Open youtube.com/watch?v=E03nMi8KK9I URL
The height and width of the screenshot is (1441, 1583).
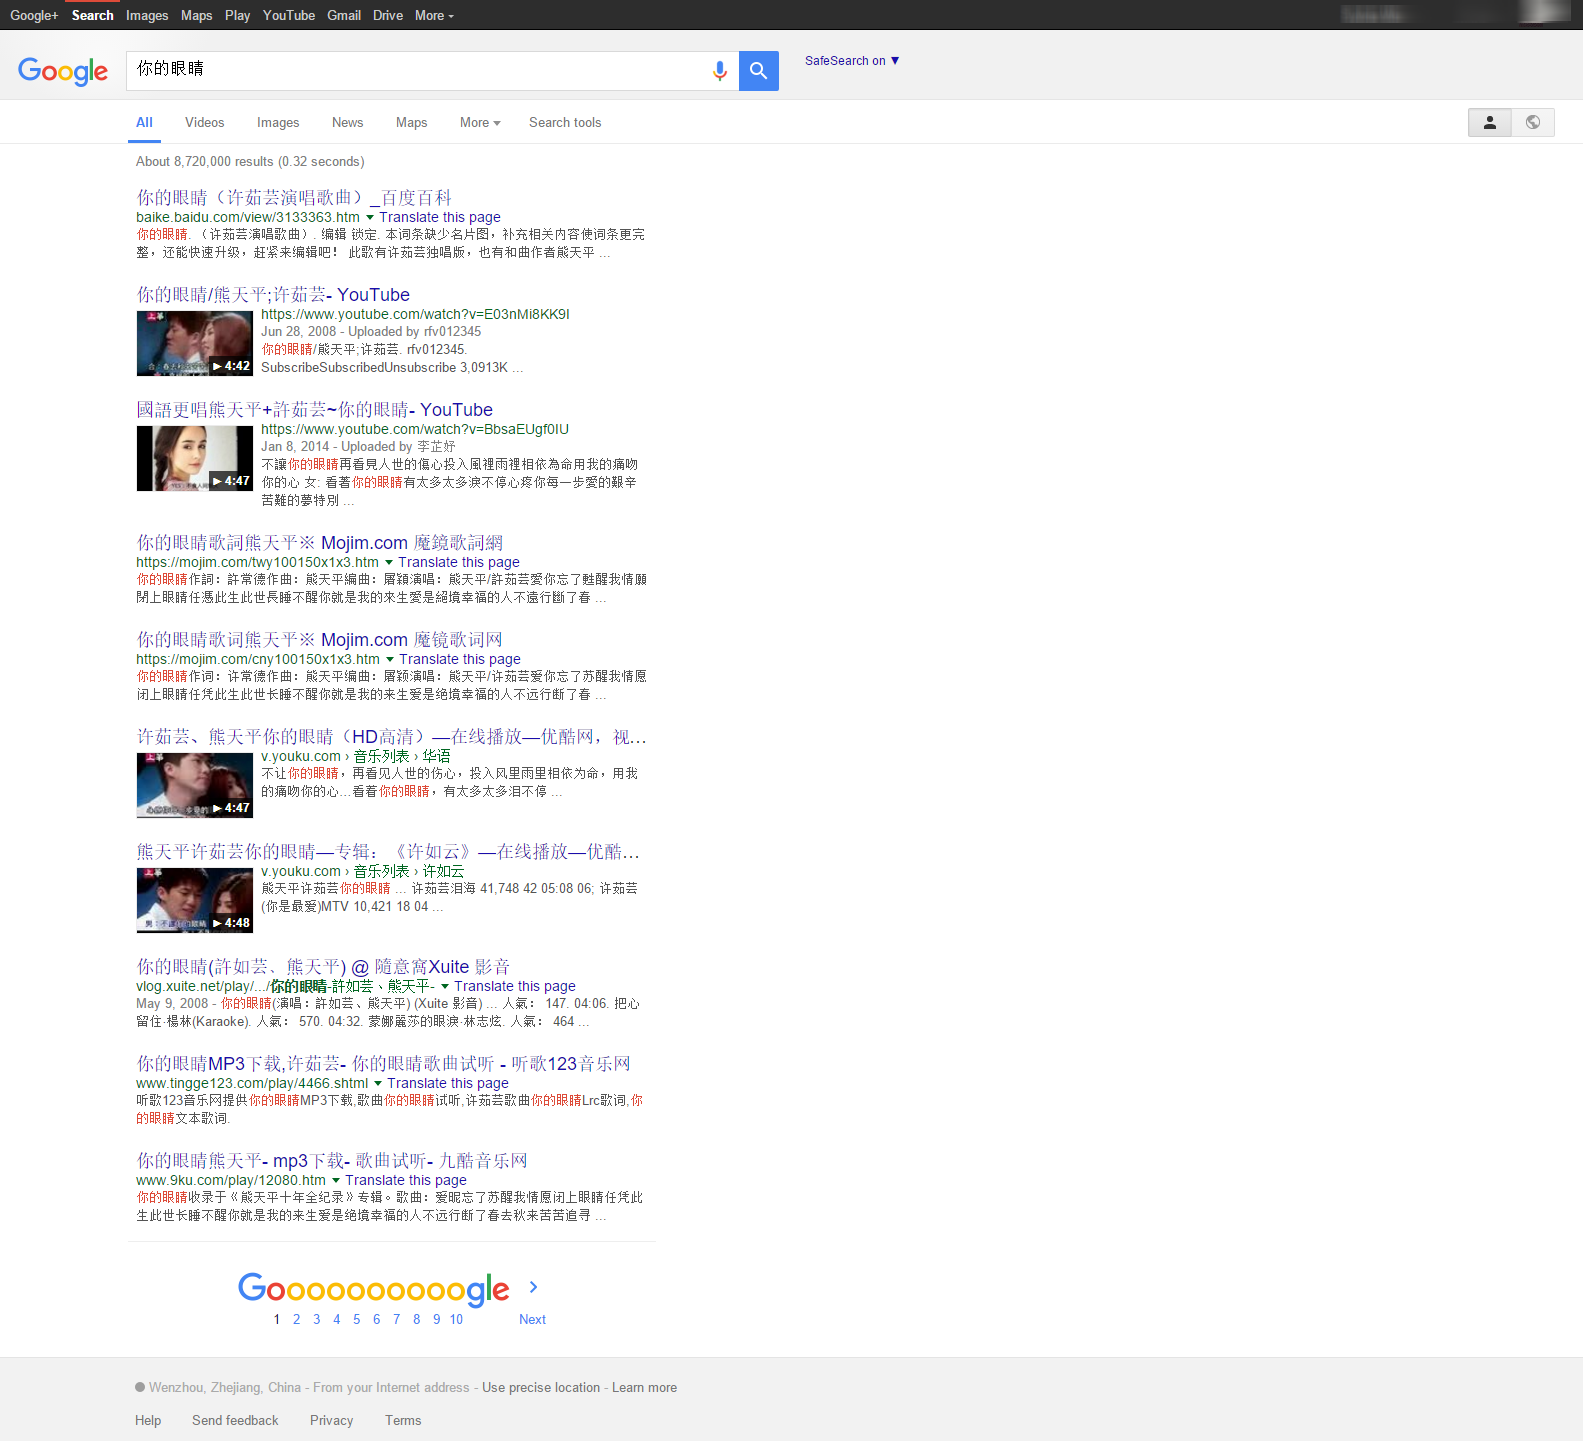(415, 314)
